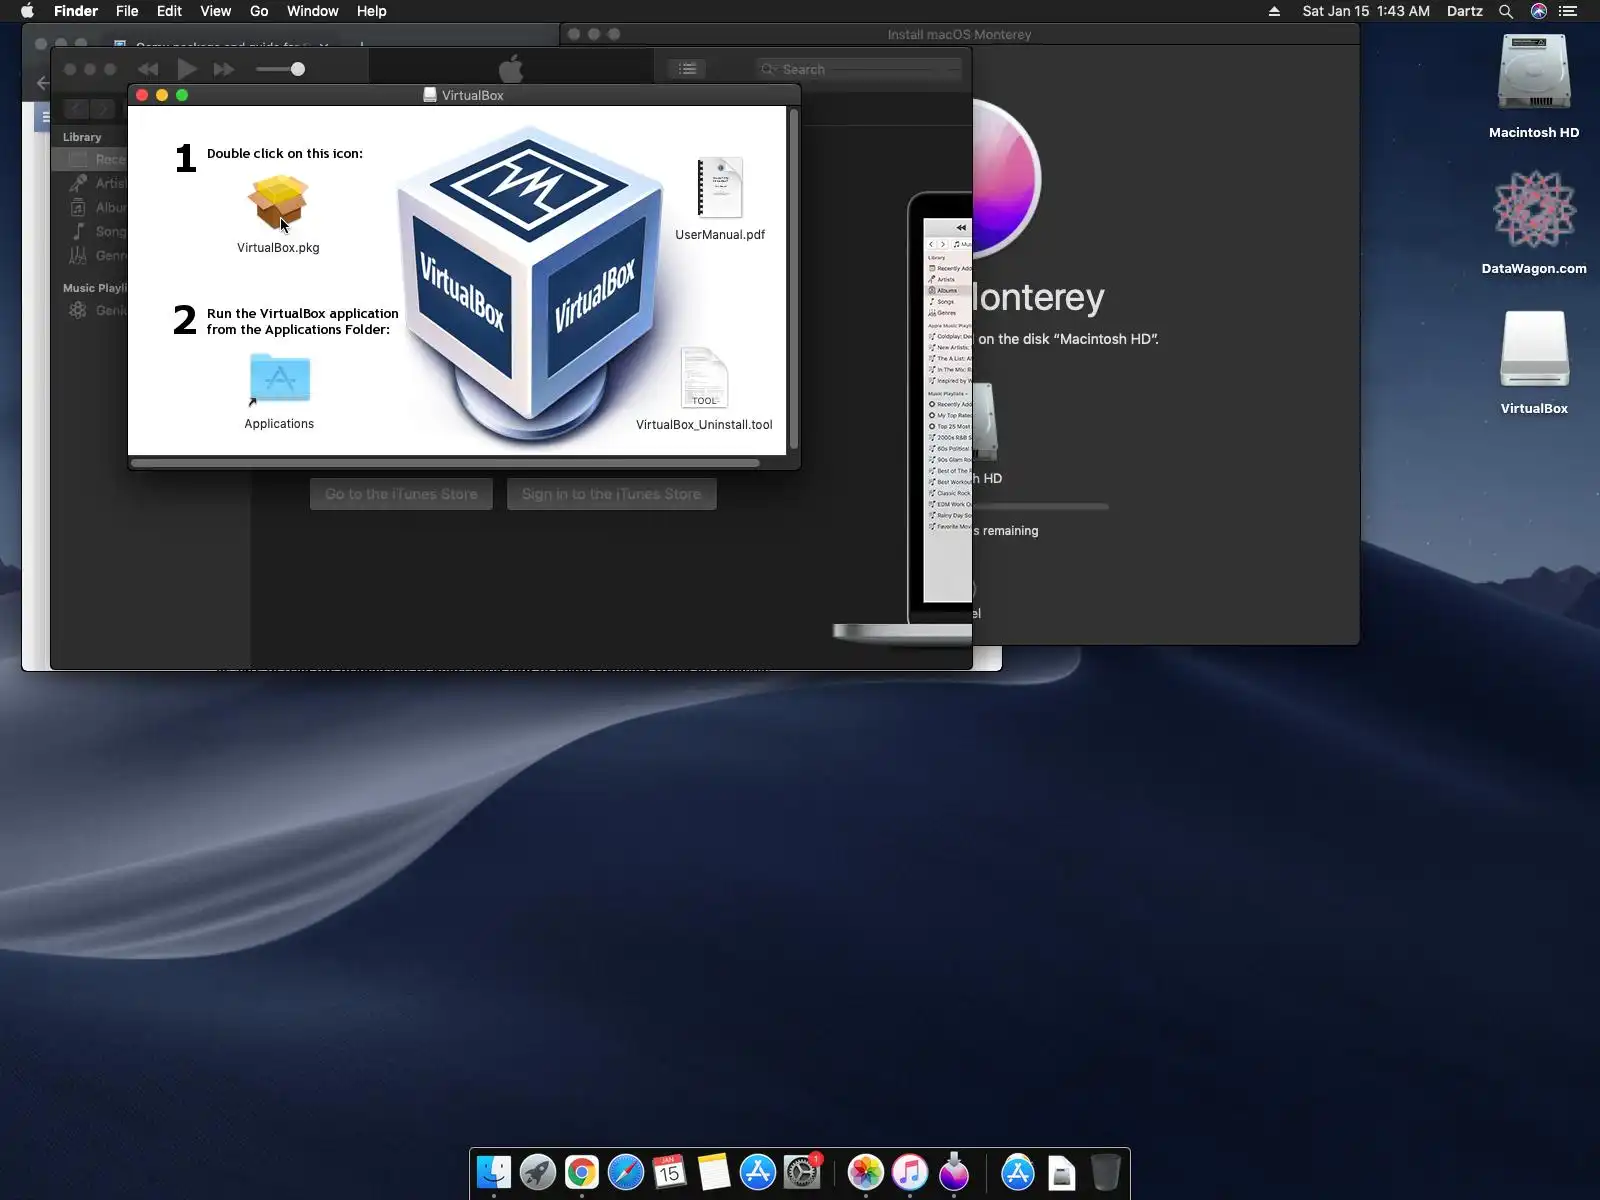The height and width of the screenshot is (1200, 1600).
Task: Click the Dartz user name in menu bar
Action: pos(1465,11)
